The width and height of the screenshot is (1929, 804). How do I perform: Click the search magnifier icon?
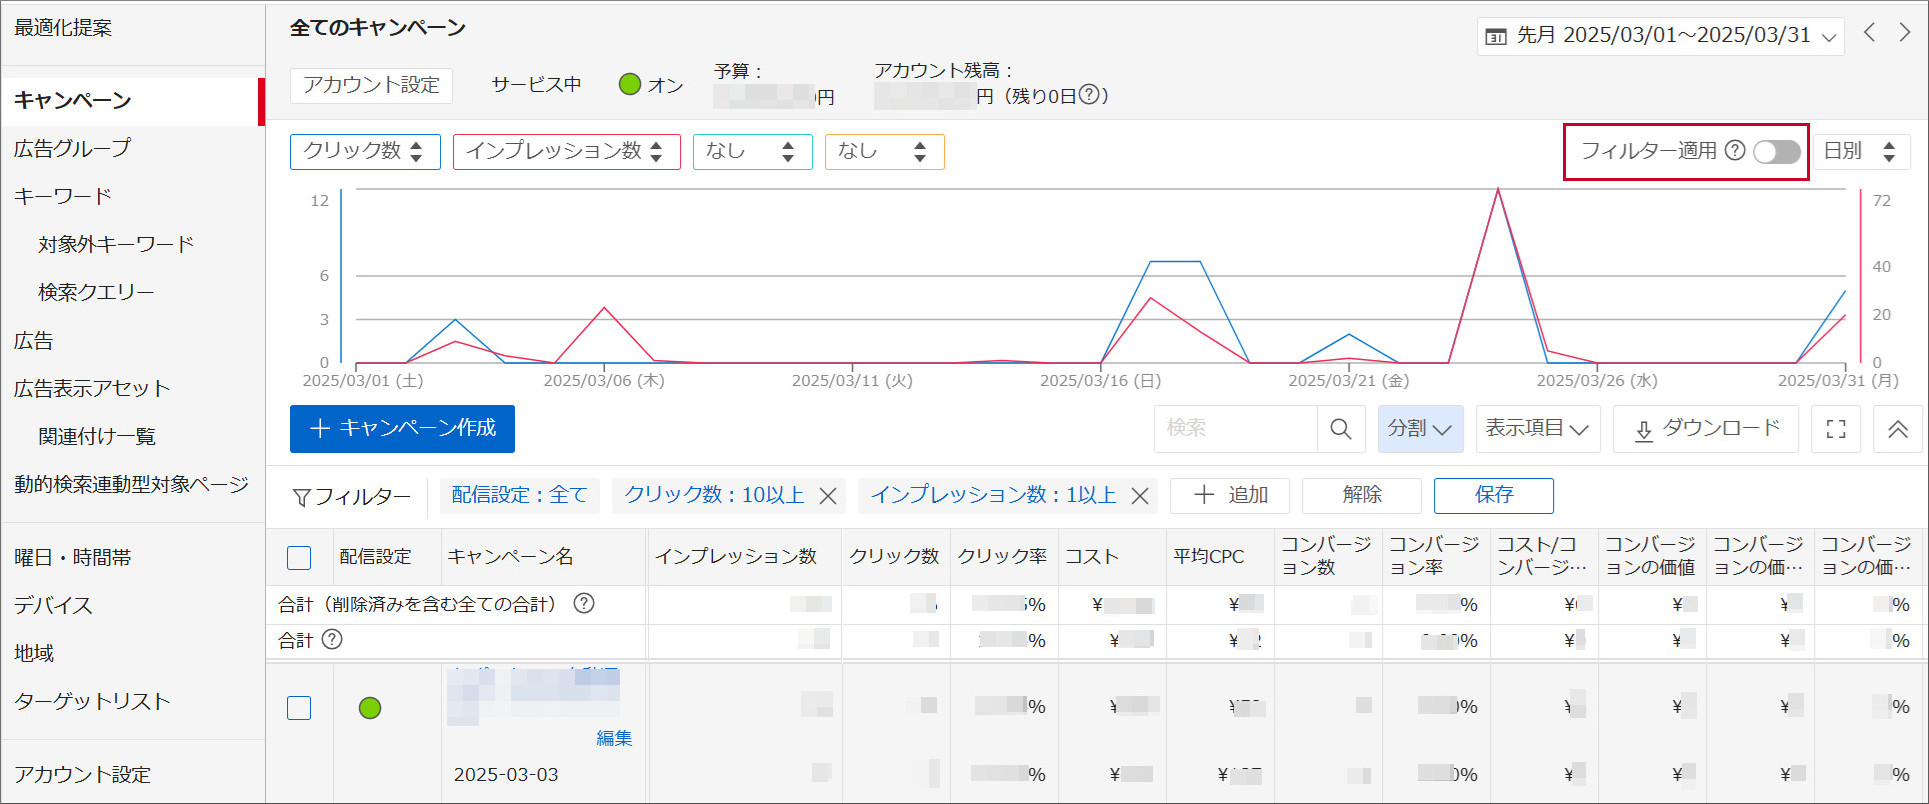tap(1341, 429)
